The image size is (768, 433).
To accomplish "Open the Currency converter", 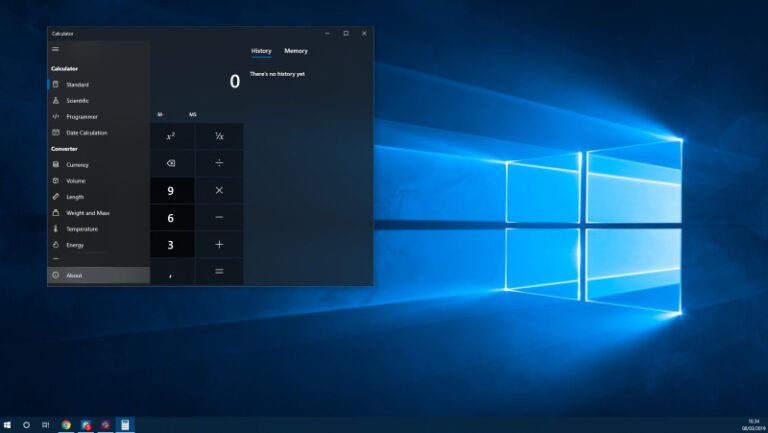I will tap(77, 165).
